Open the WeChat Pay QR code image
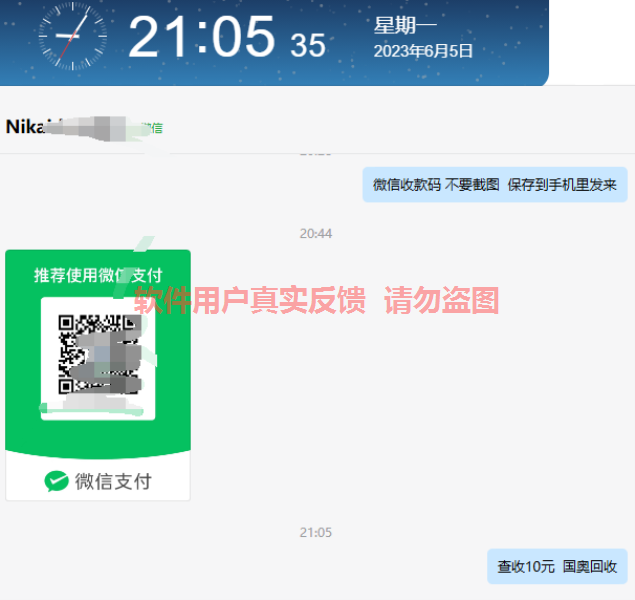 98,375
